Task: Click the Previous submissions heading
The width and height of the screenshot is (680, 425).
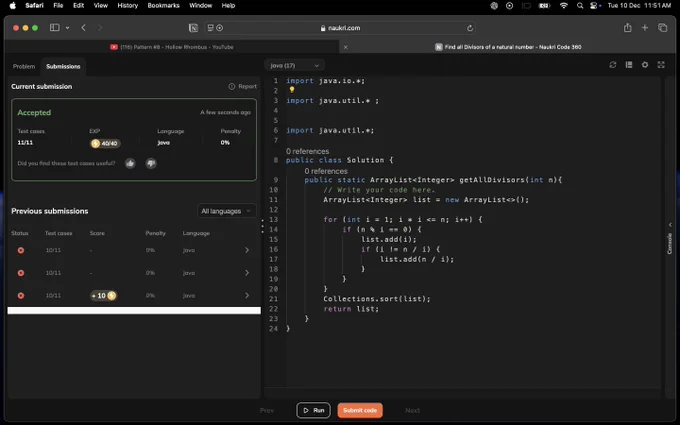Action: [50, 211]
